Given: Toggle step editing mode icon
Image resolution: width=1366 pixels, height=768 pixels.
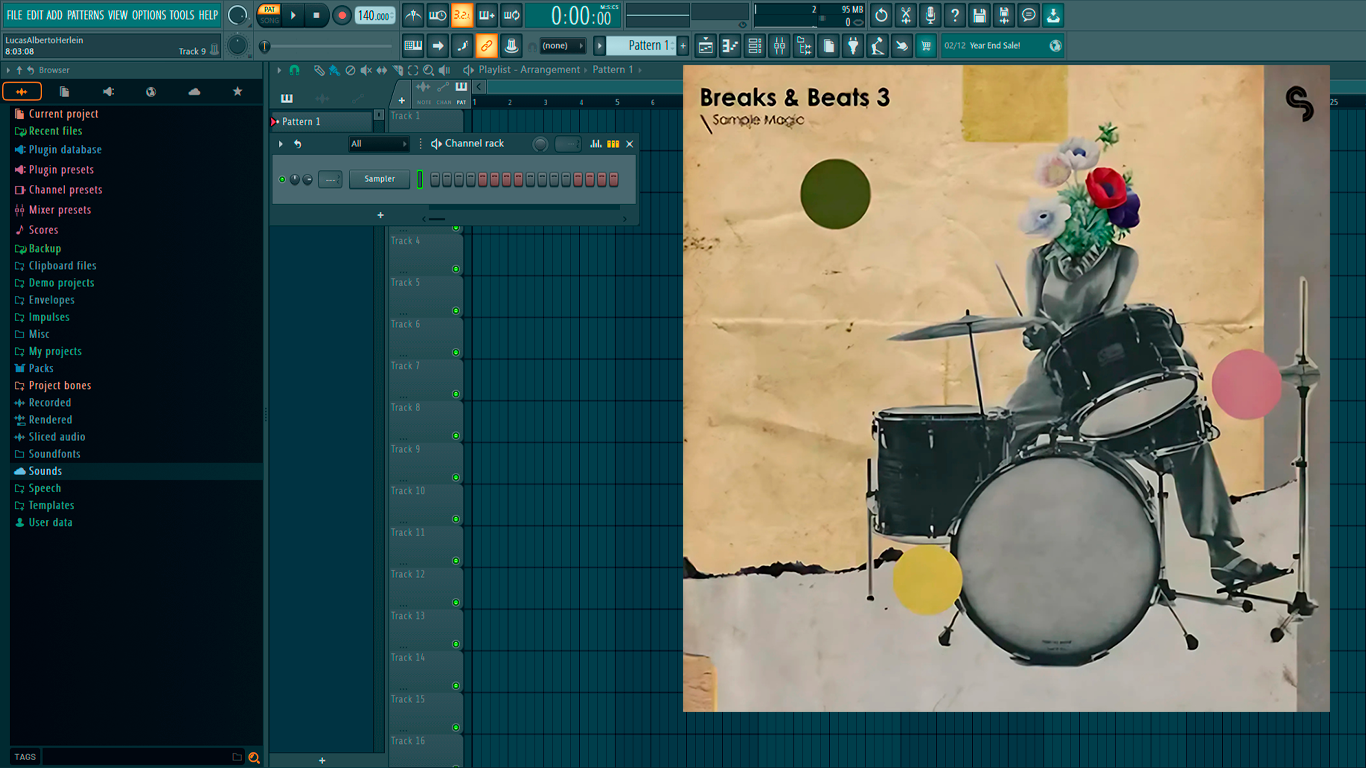Looking at the screenshot, I should coord(462,45).
